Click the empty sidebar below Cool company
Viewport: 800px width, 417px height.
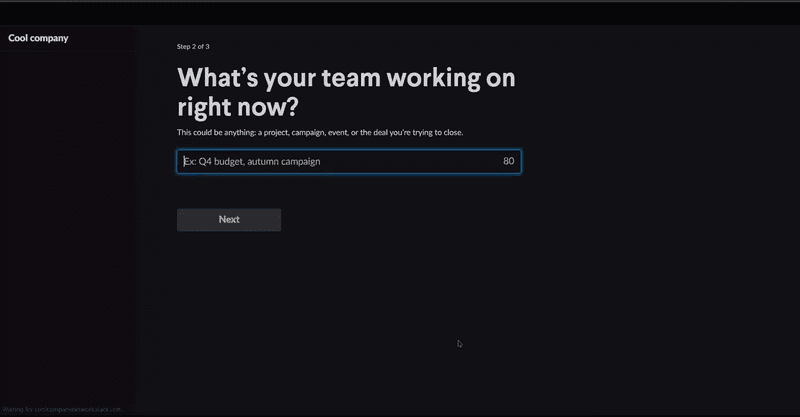click(67, 220)
